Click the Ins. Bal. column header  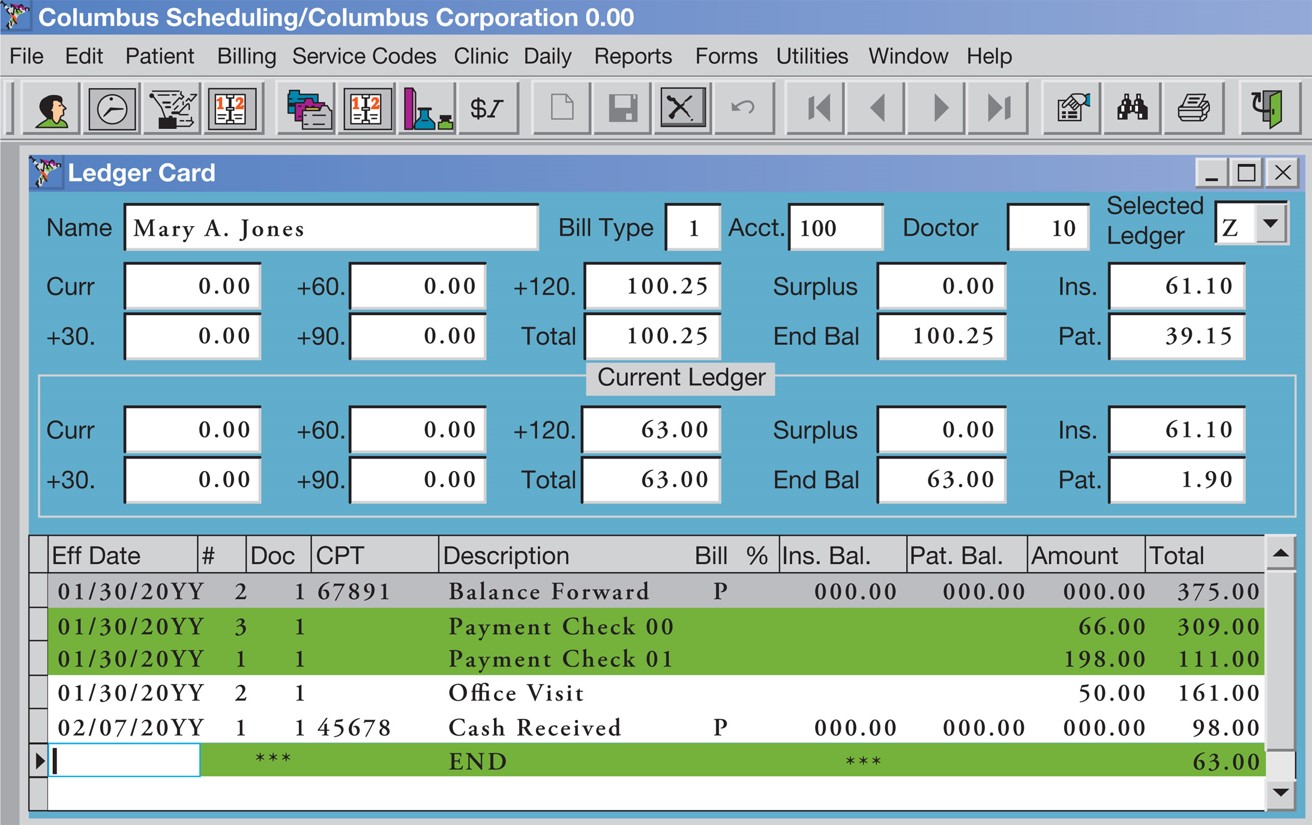(841, 556)
